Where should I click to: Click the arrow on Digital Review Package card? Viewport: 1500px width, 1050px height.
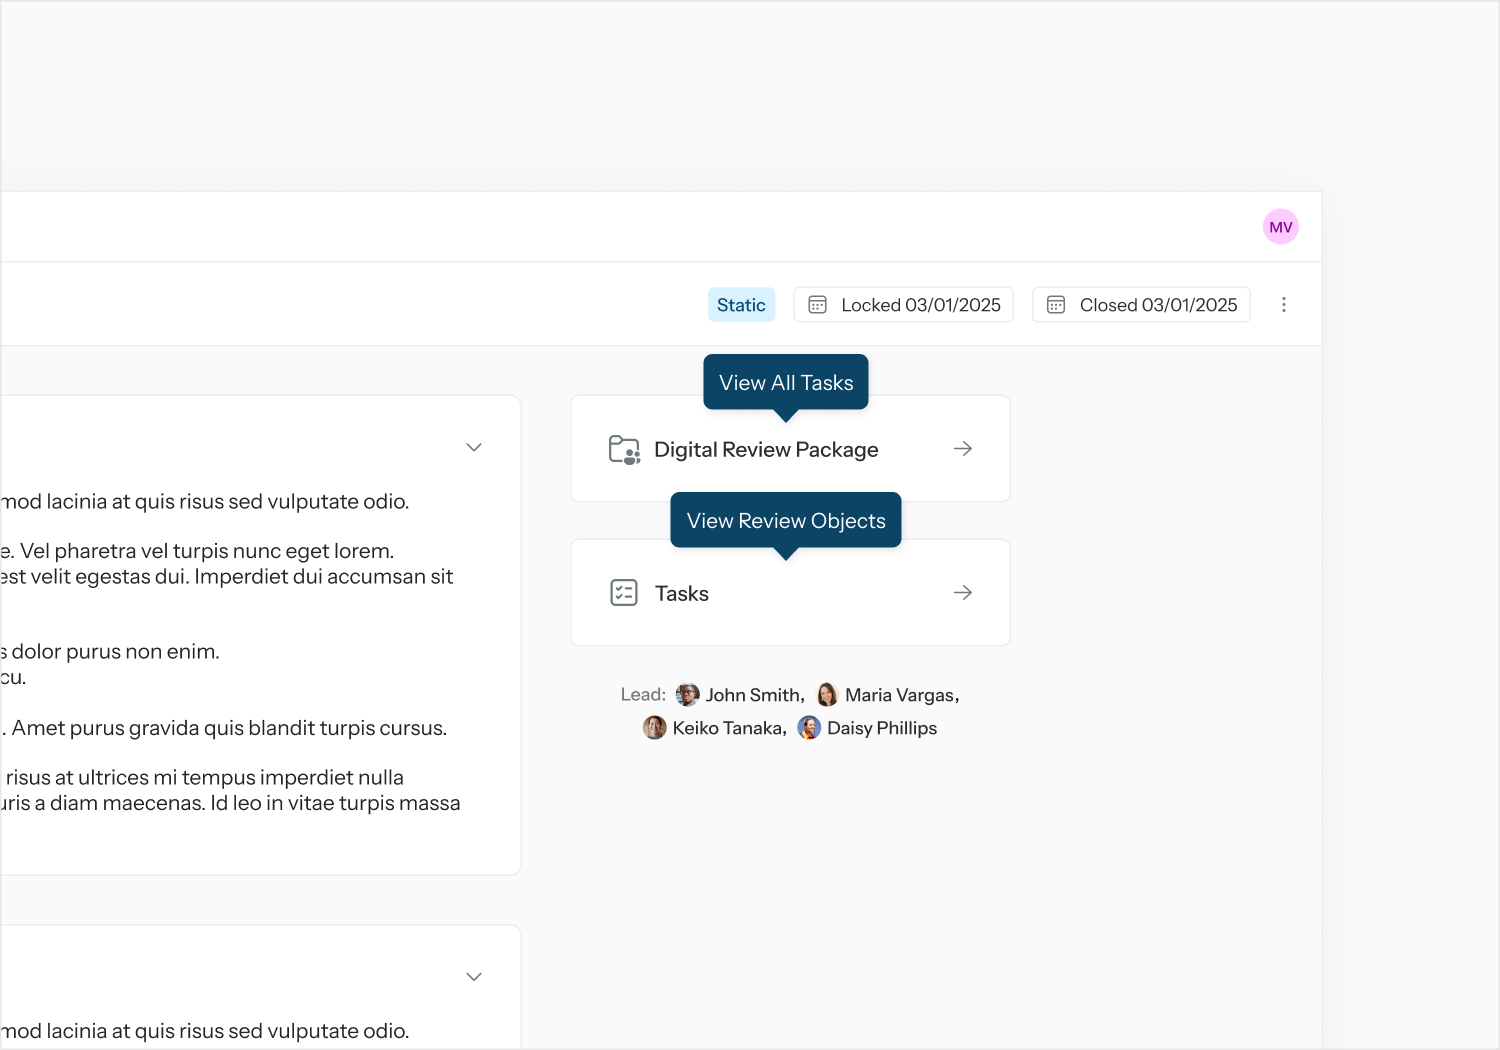[963, 449]
